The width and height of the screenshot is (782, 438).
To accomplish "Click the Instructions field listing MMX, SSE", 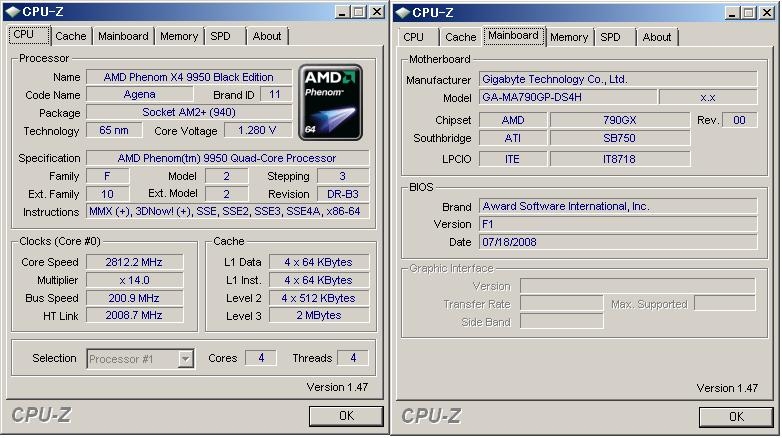I will [227, 211].
